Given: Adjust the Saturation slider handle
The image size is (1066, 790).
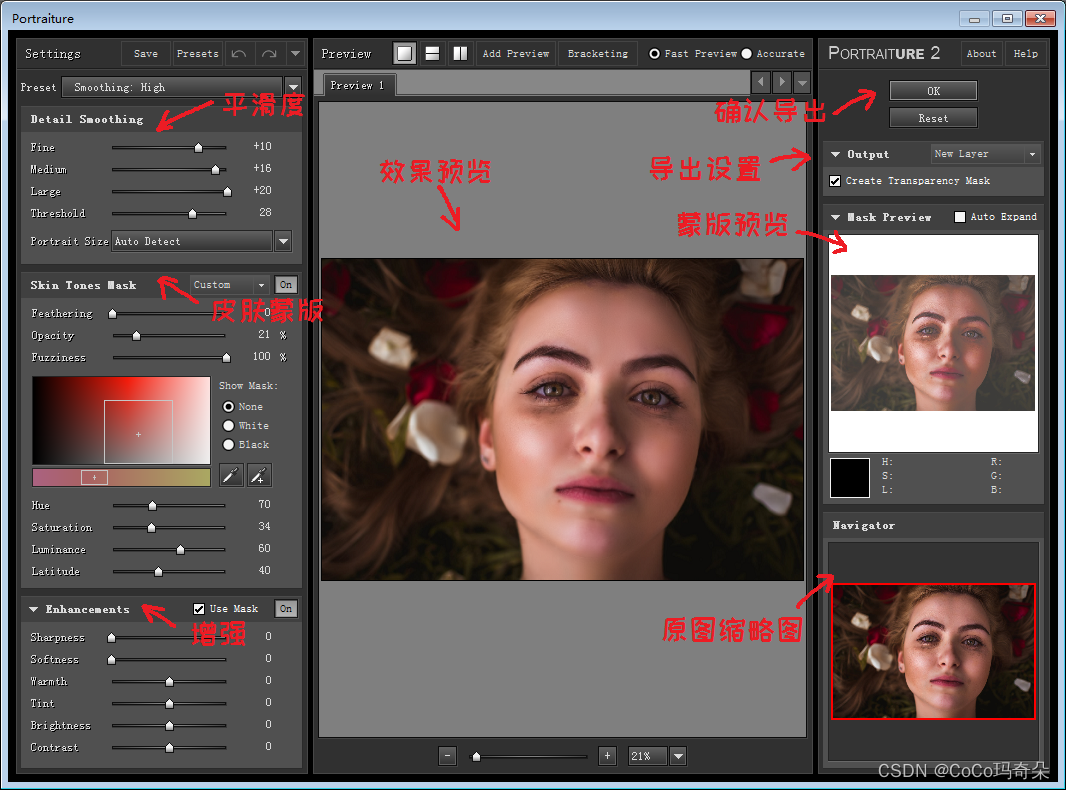Looking at the screenshot, I should click(152, 528).
